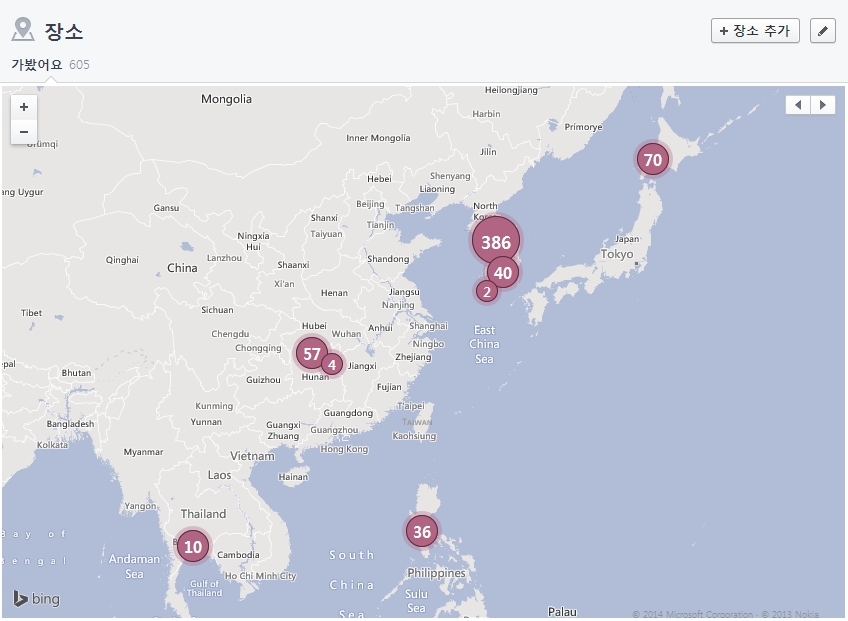Click the Inner Mongolia label

point(378,138)
